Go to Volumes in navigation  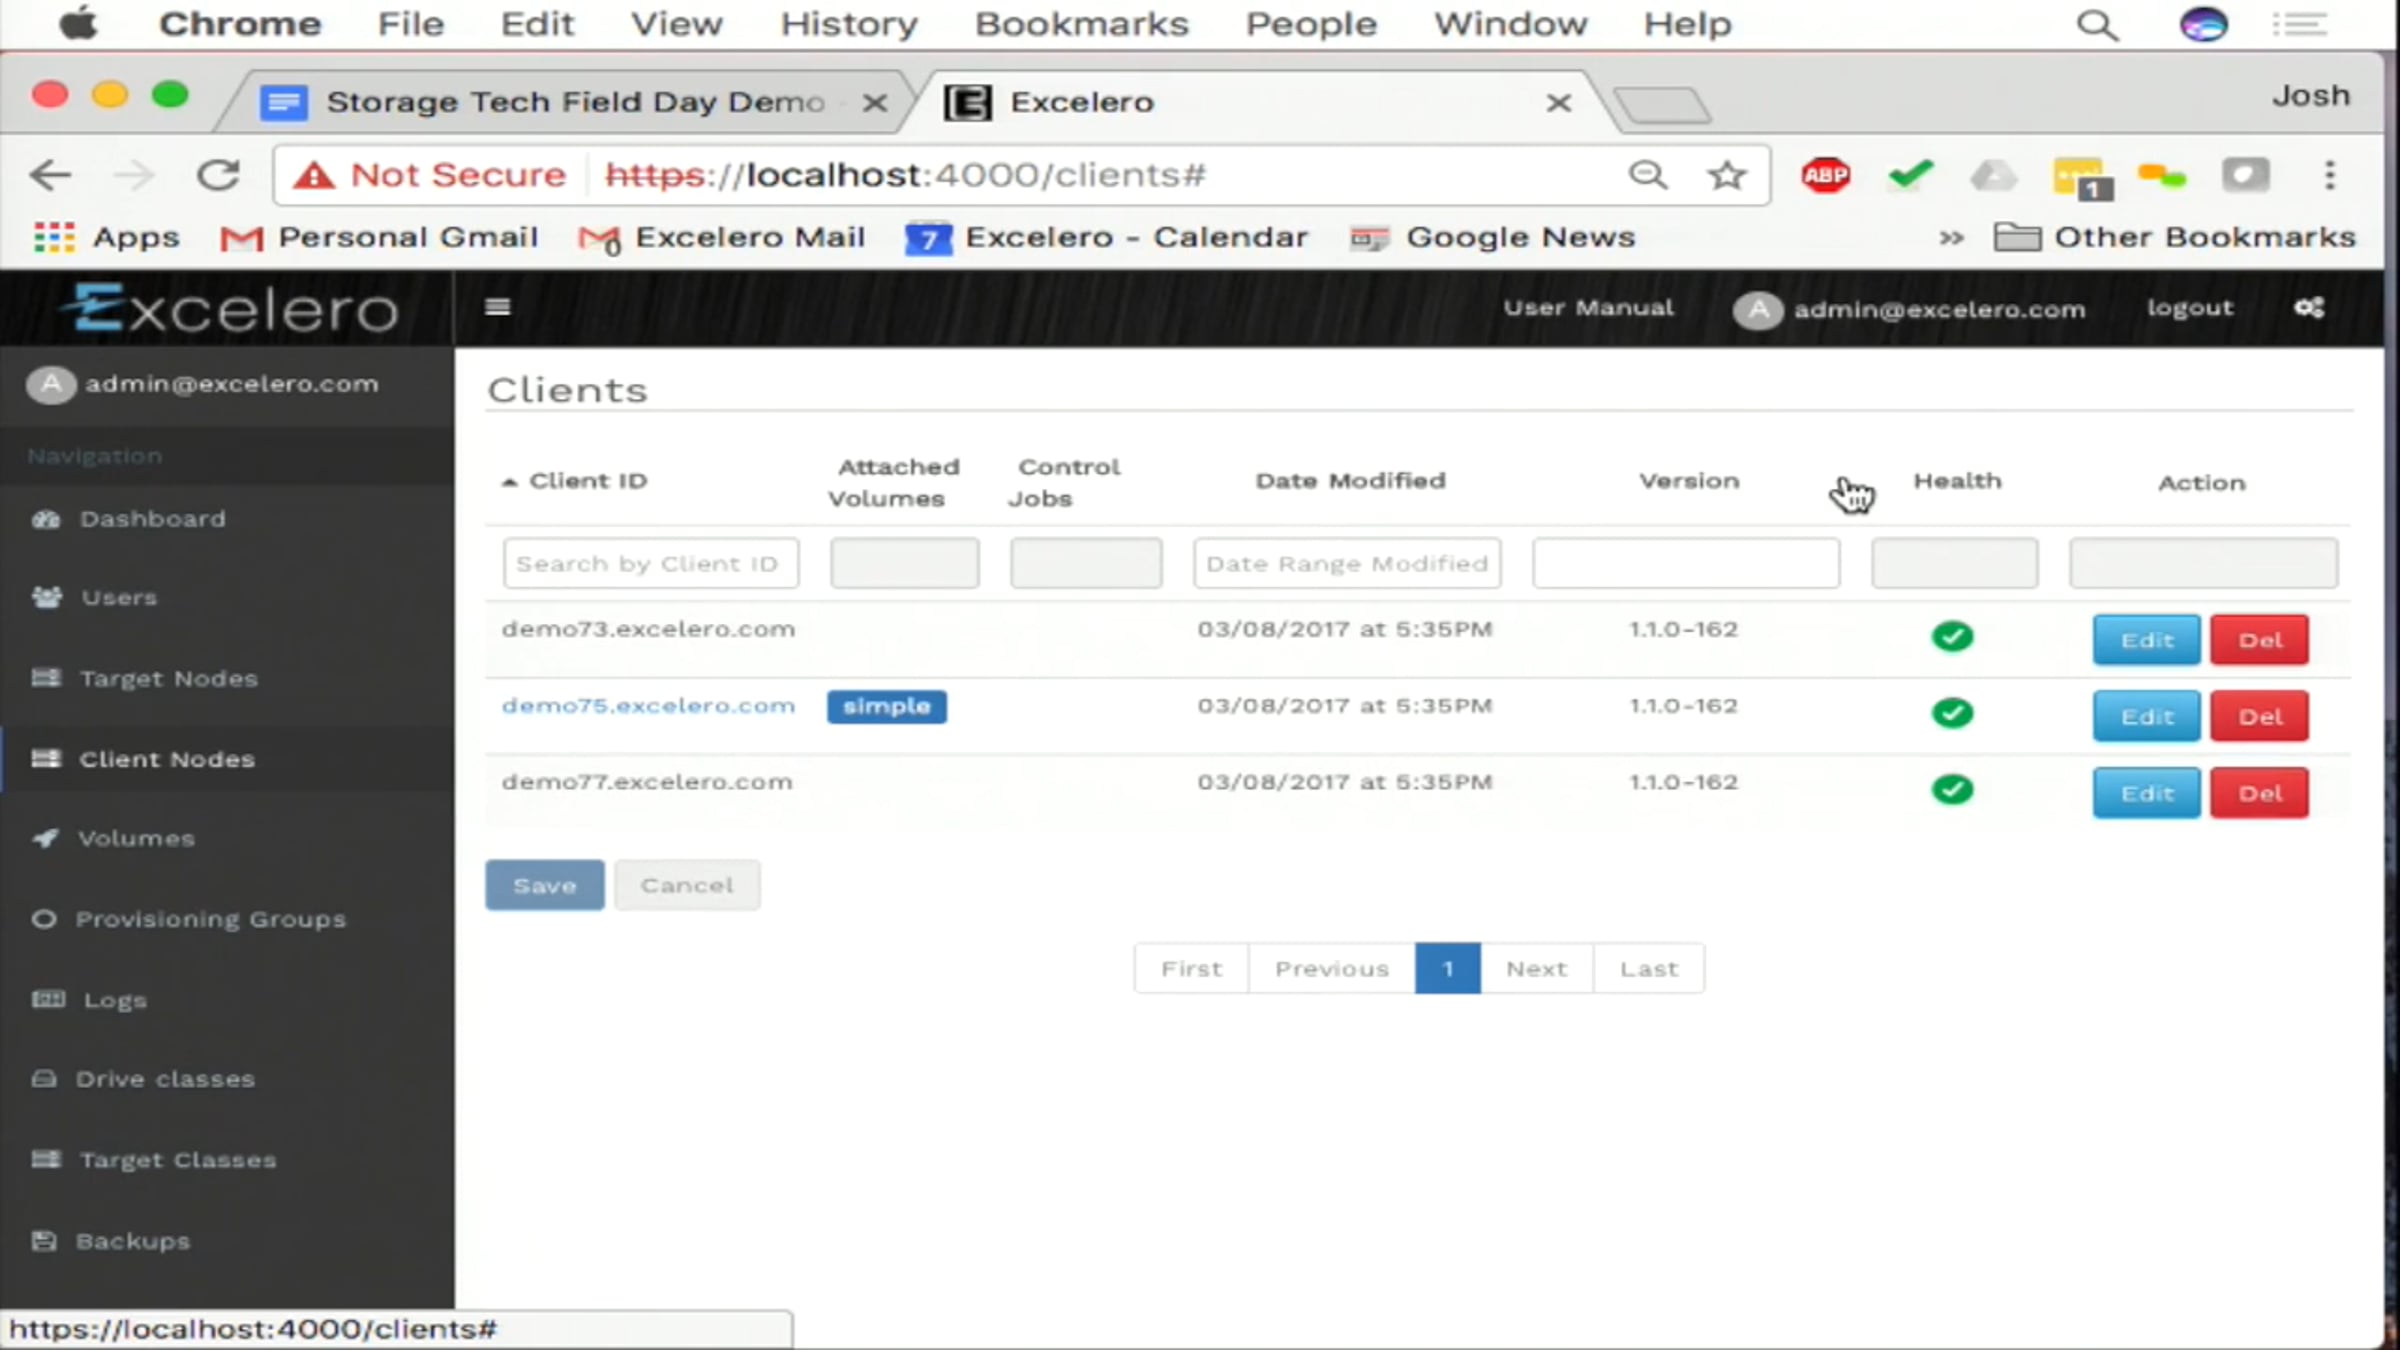(136, 839)
